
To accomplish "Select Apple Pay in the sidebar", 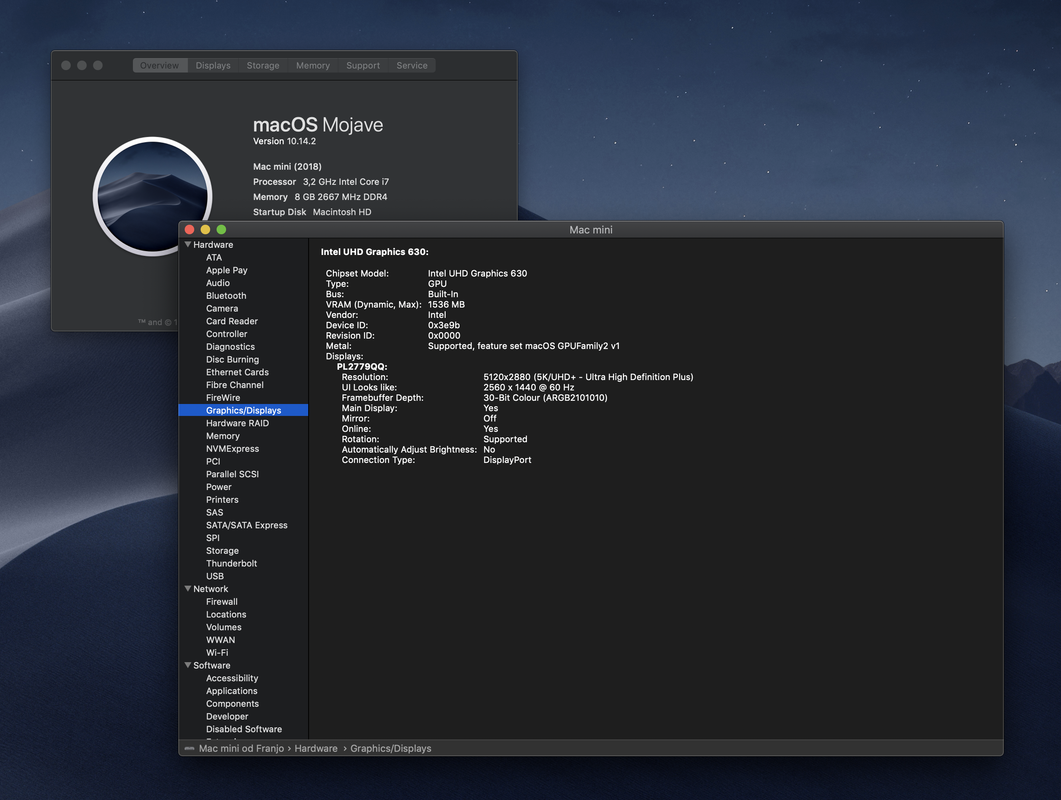I will pyautogui.click(x=227, y=270).
